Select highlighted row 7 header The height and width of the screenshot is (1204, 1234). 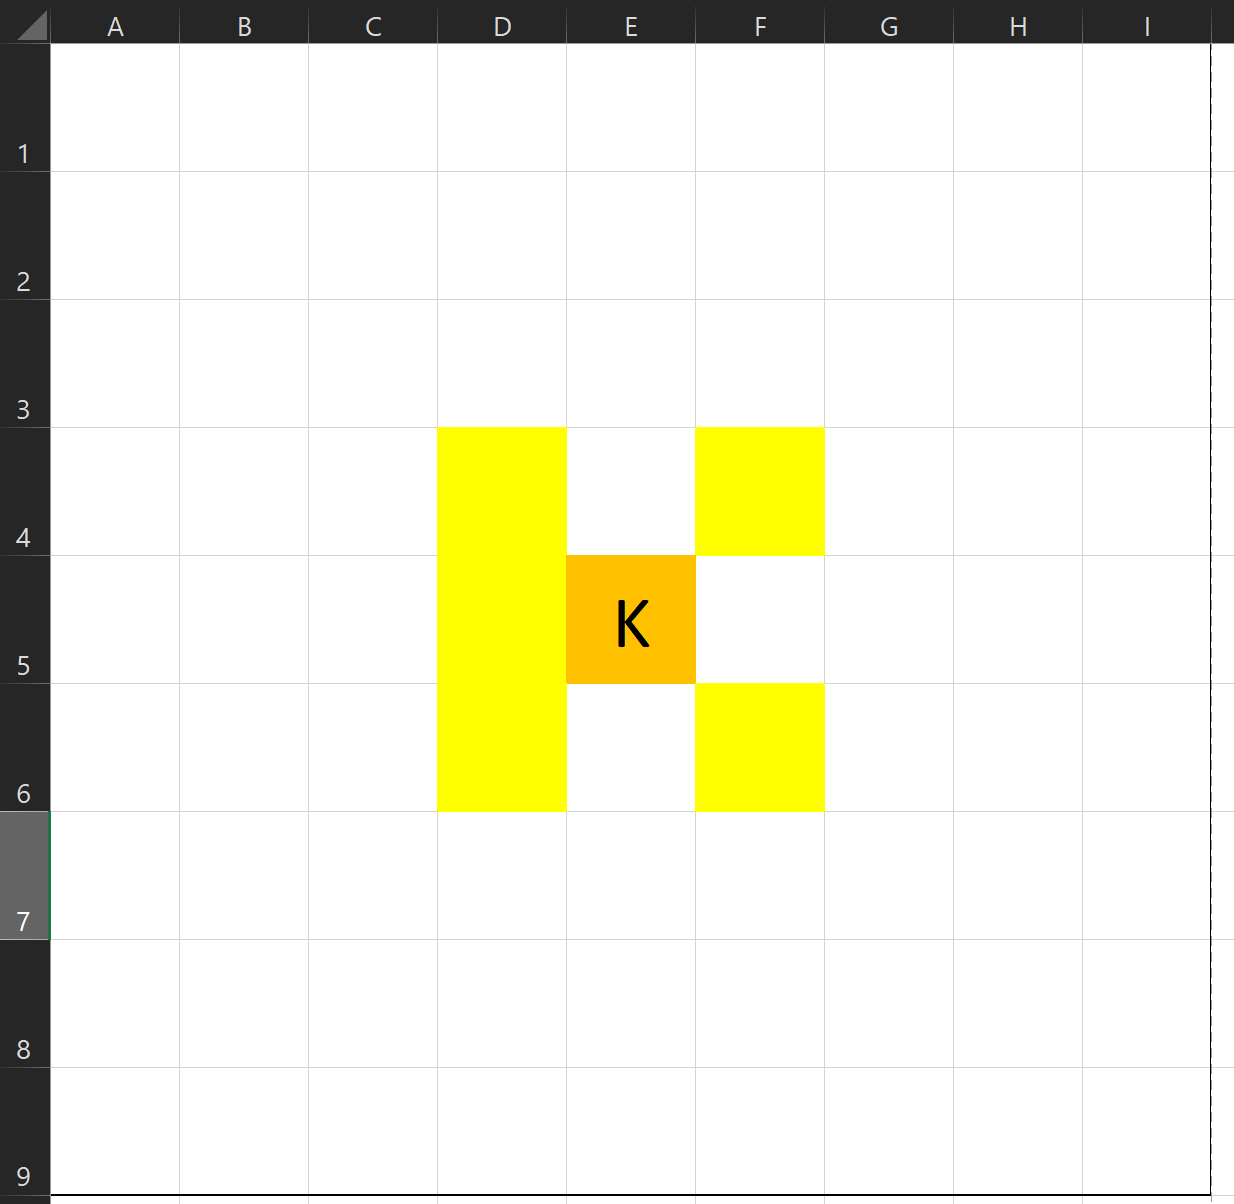tap(24, 876)
